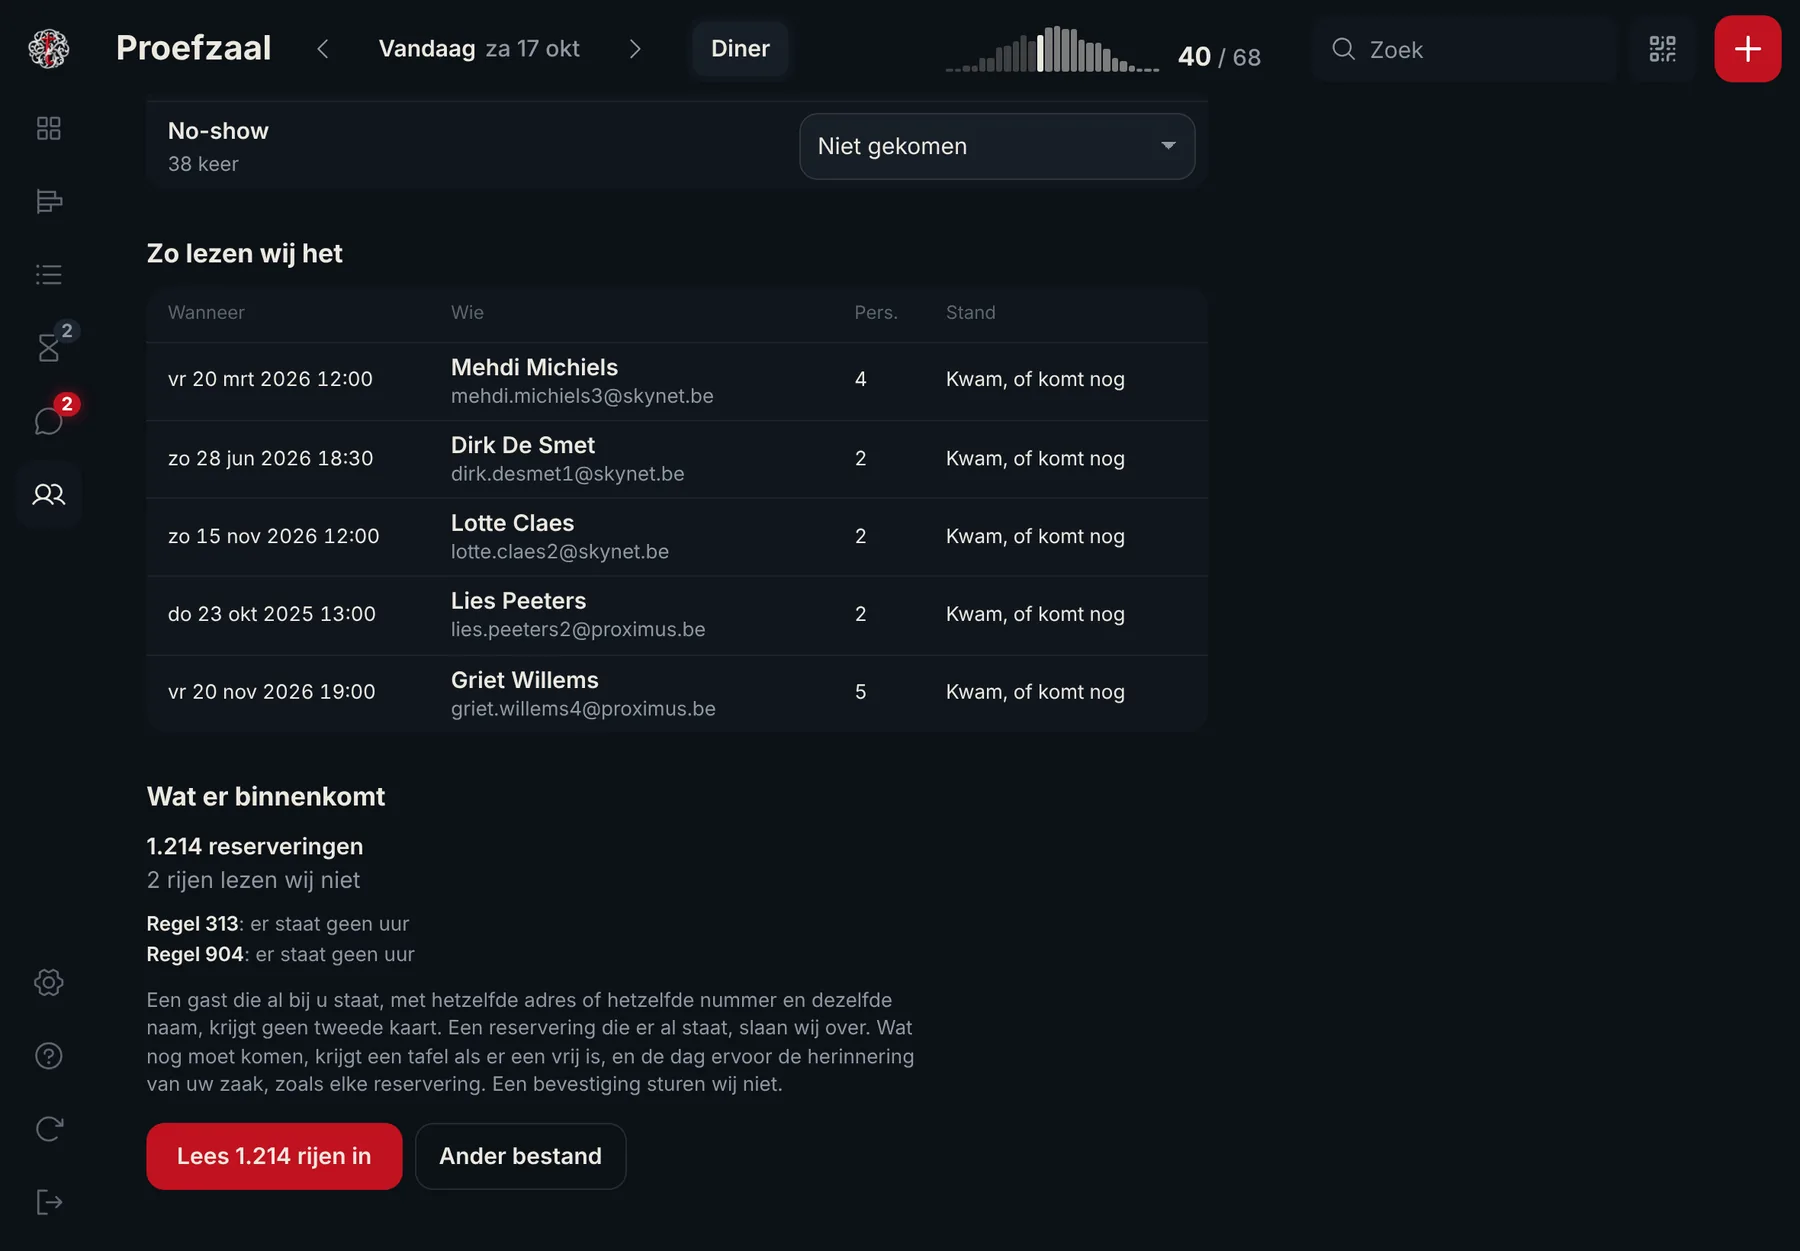Select the Dirk De Smet name
1800x1251 pixels.
[522, 445]
